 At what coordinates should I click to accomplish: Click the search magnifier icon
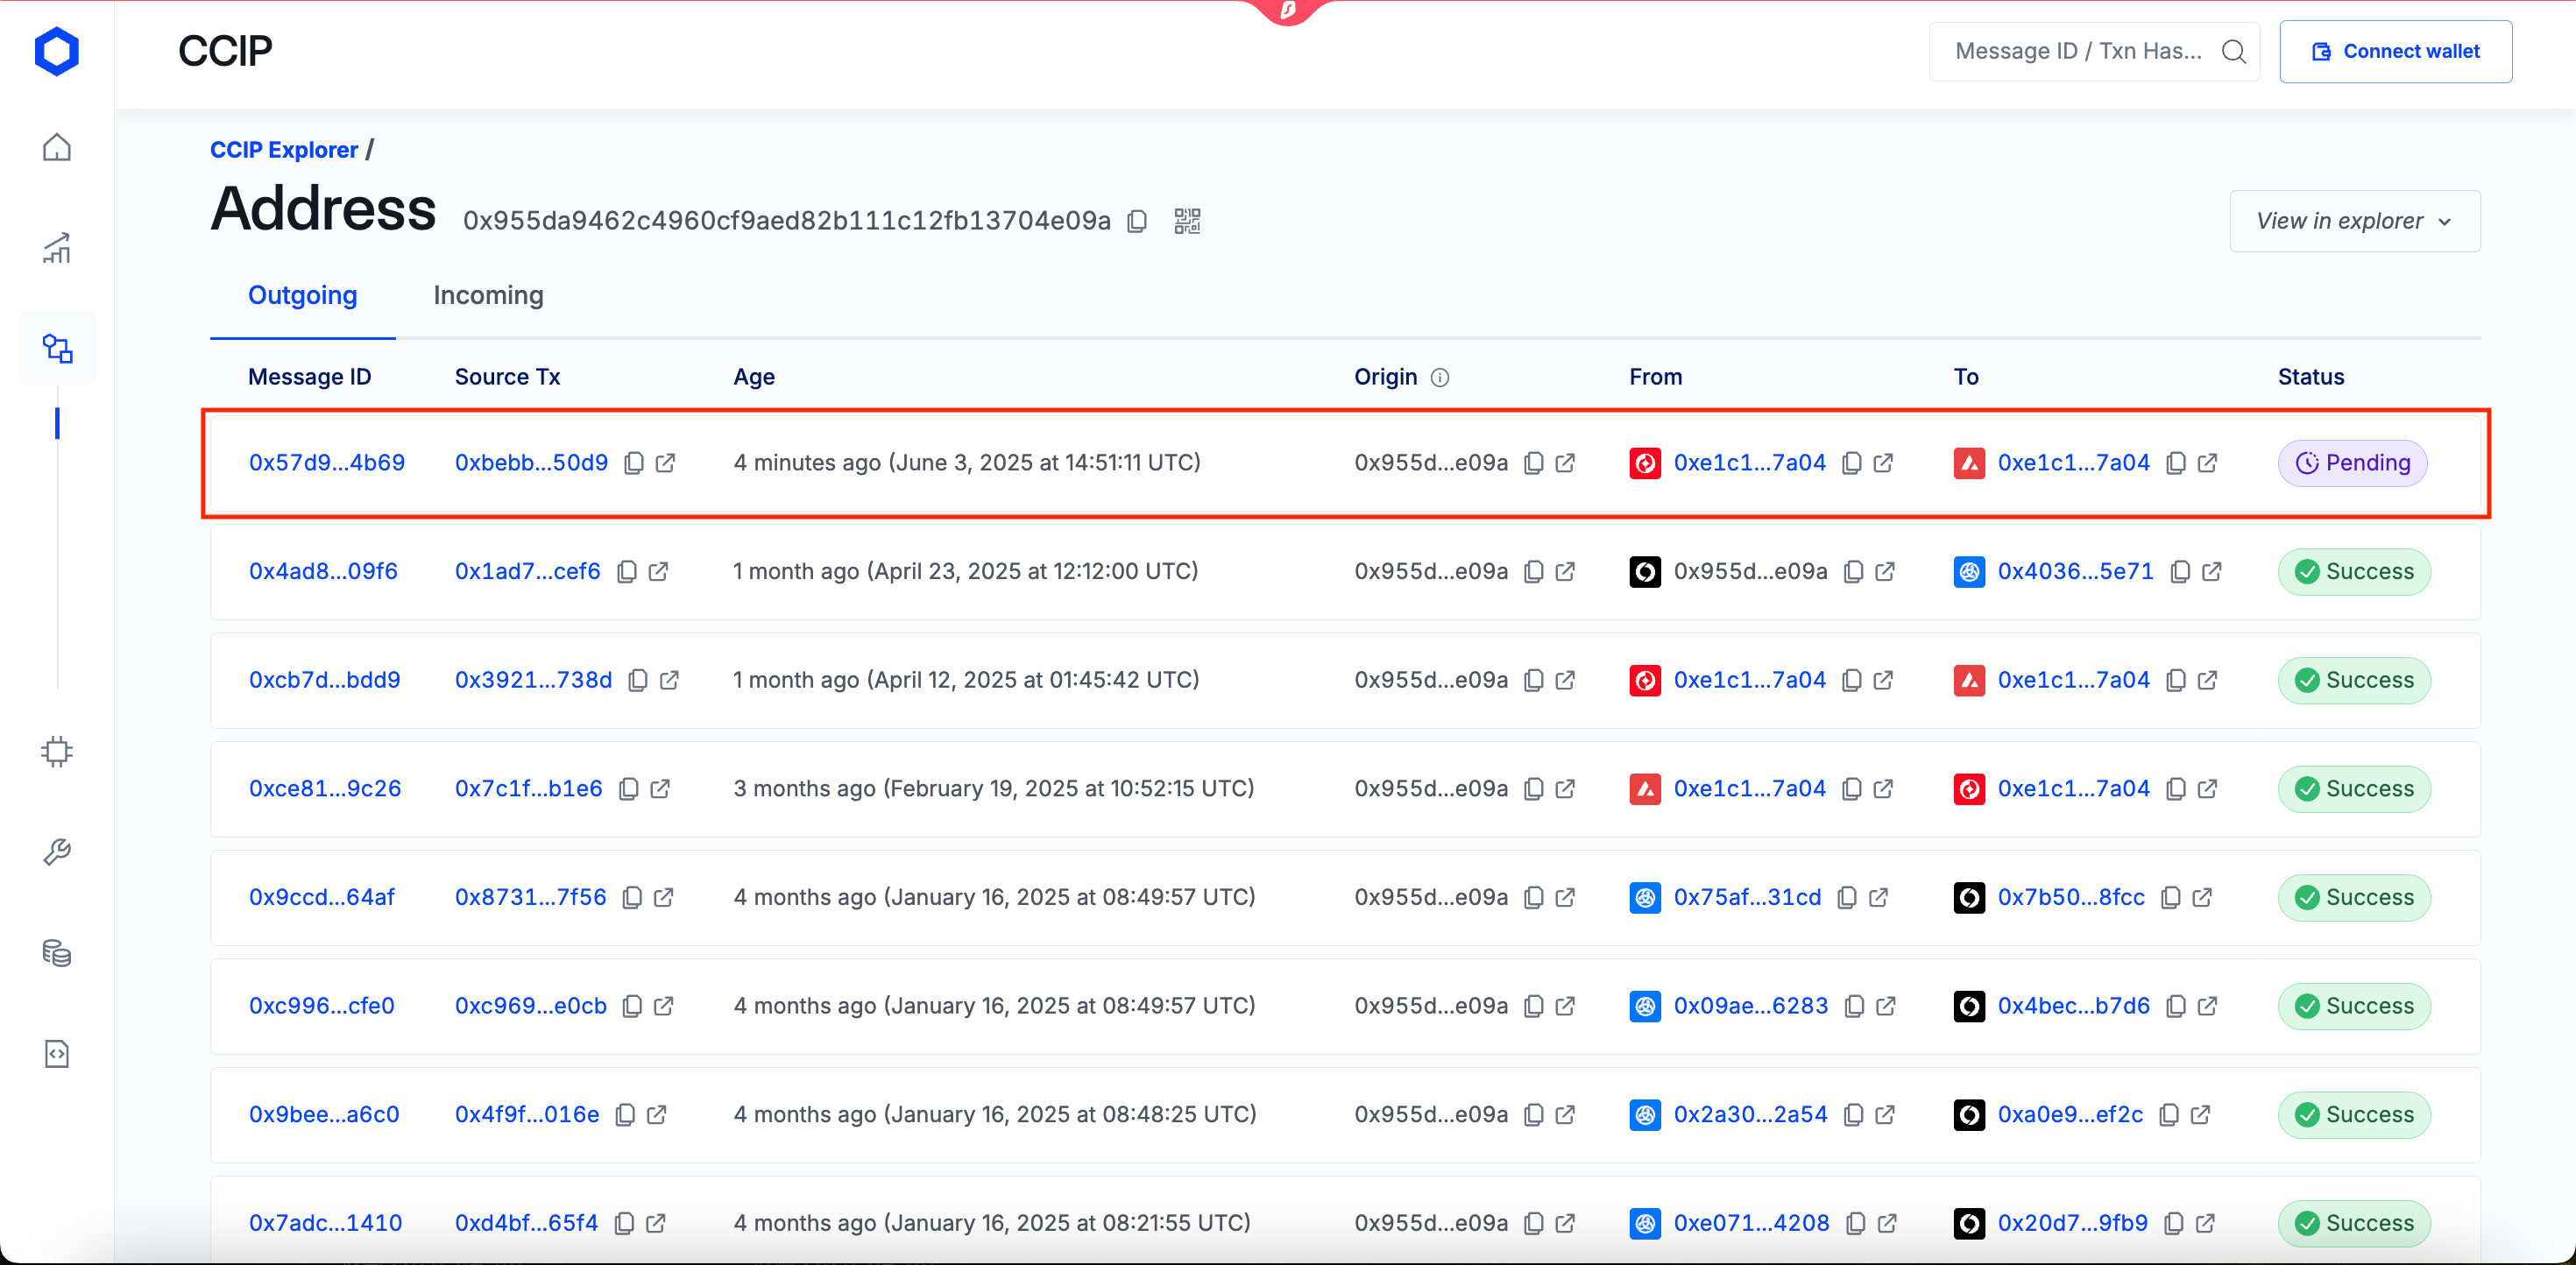[2233, 51]
